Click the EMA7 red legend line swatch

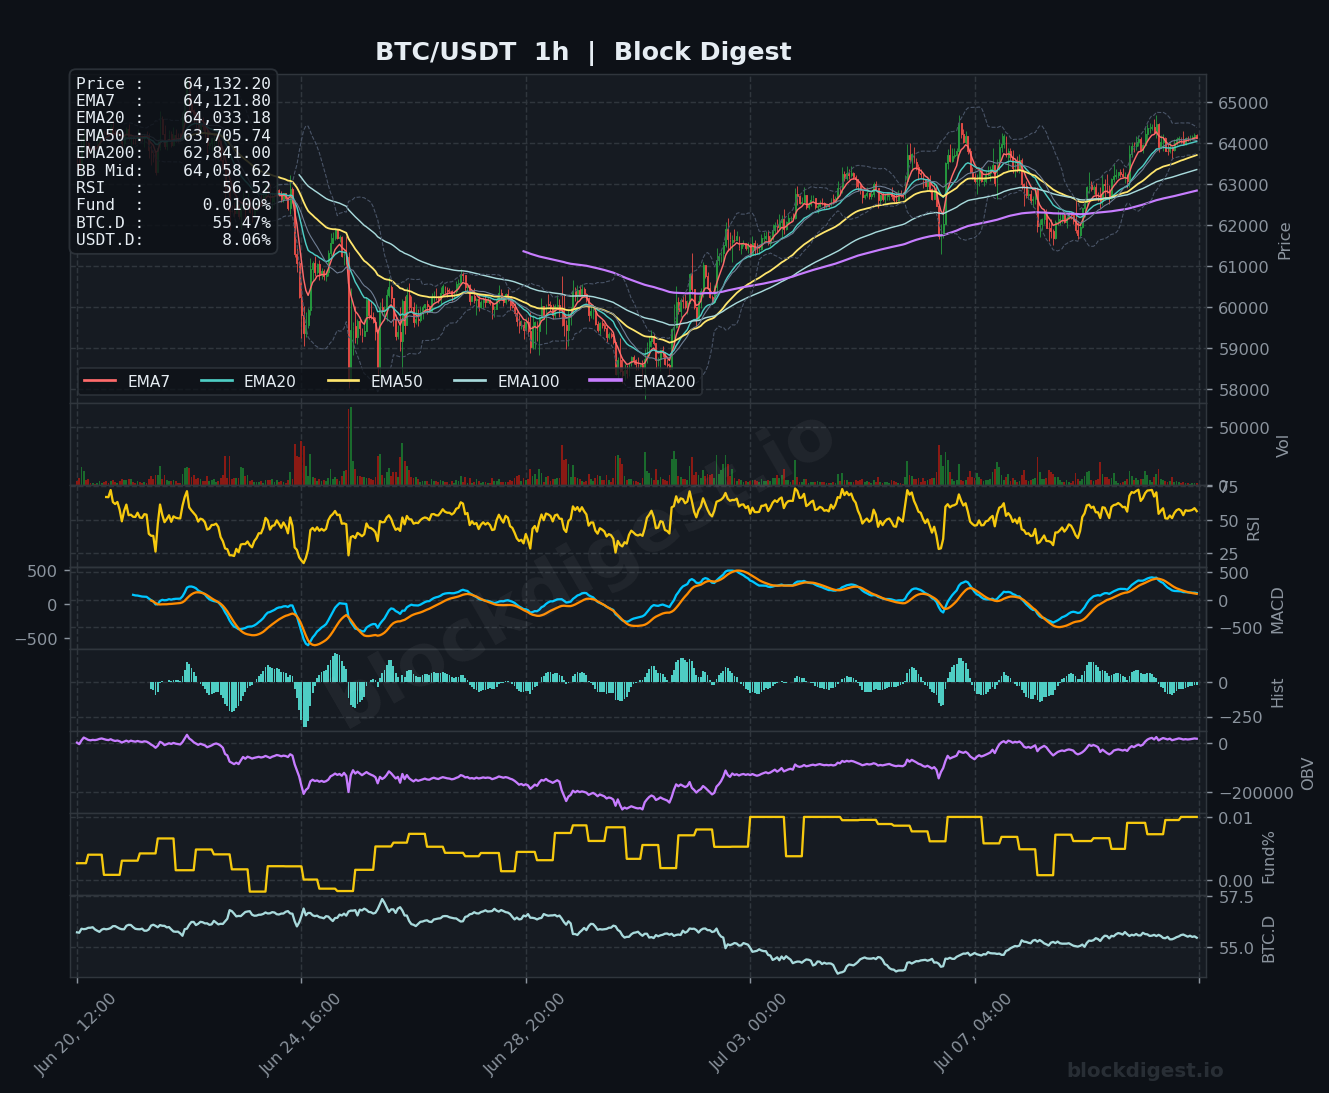coord(100,381)
